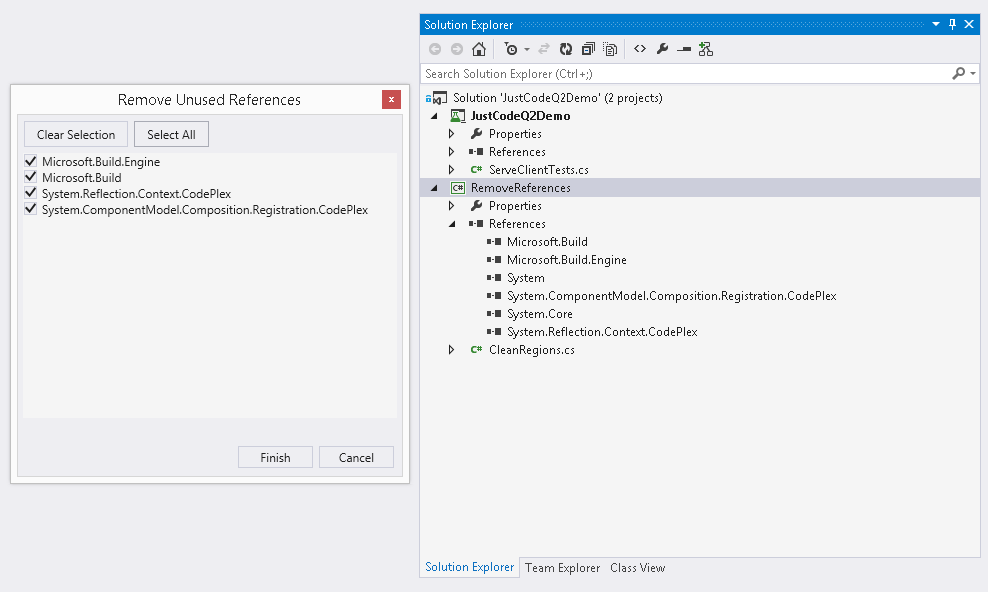Collapse the JustCodeQ2Demo project node

pos(434,116)
